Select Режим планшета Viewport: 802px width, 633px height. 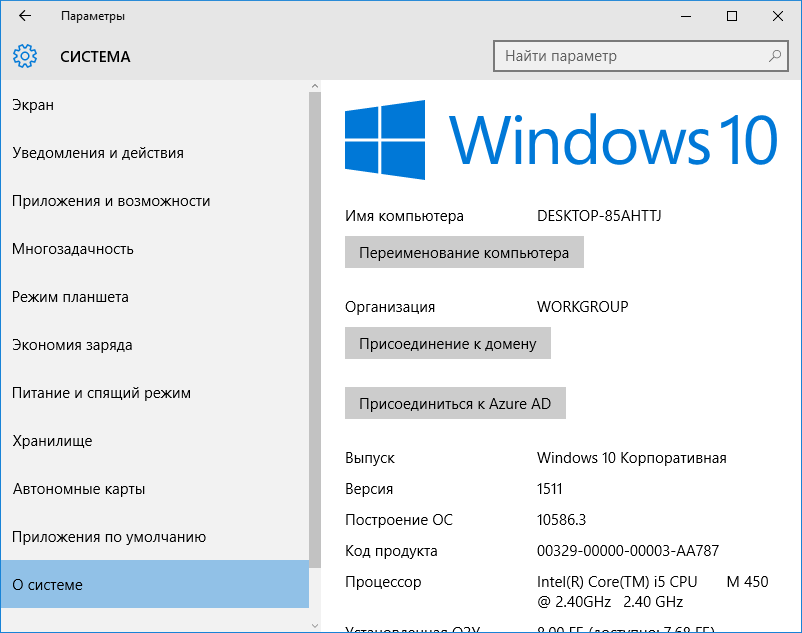pos(154,297)
